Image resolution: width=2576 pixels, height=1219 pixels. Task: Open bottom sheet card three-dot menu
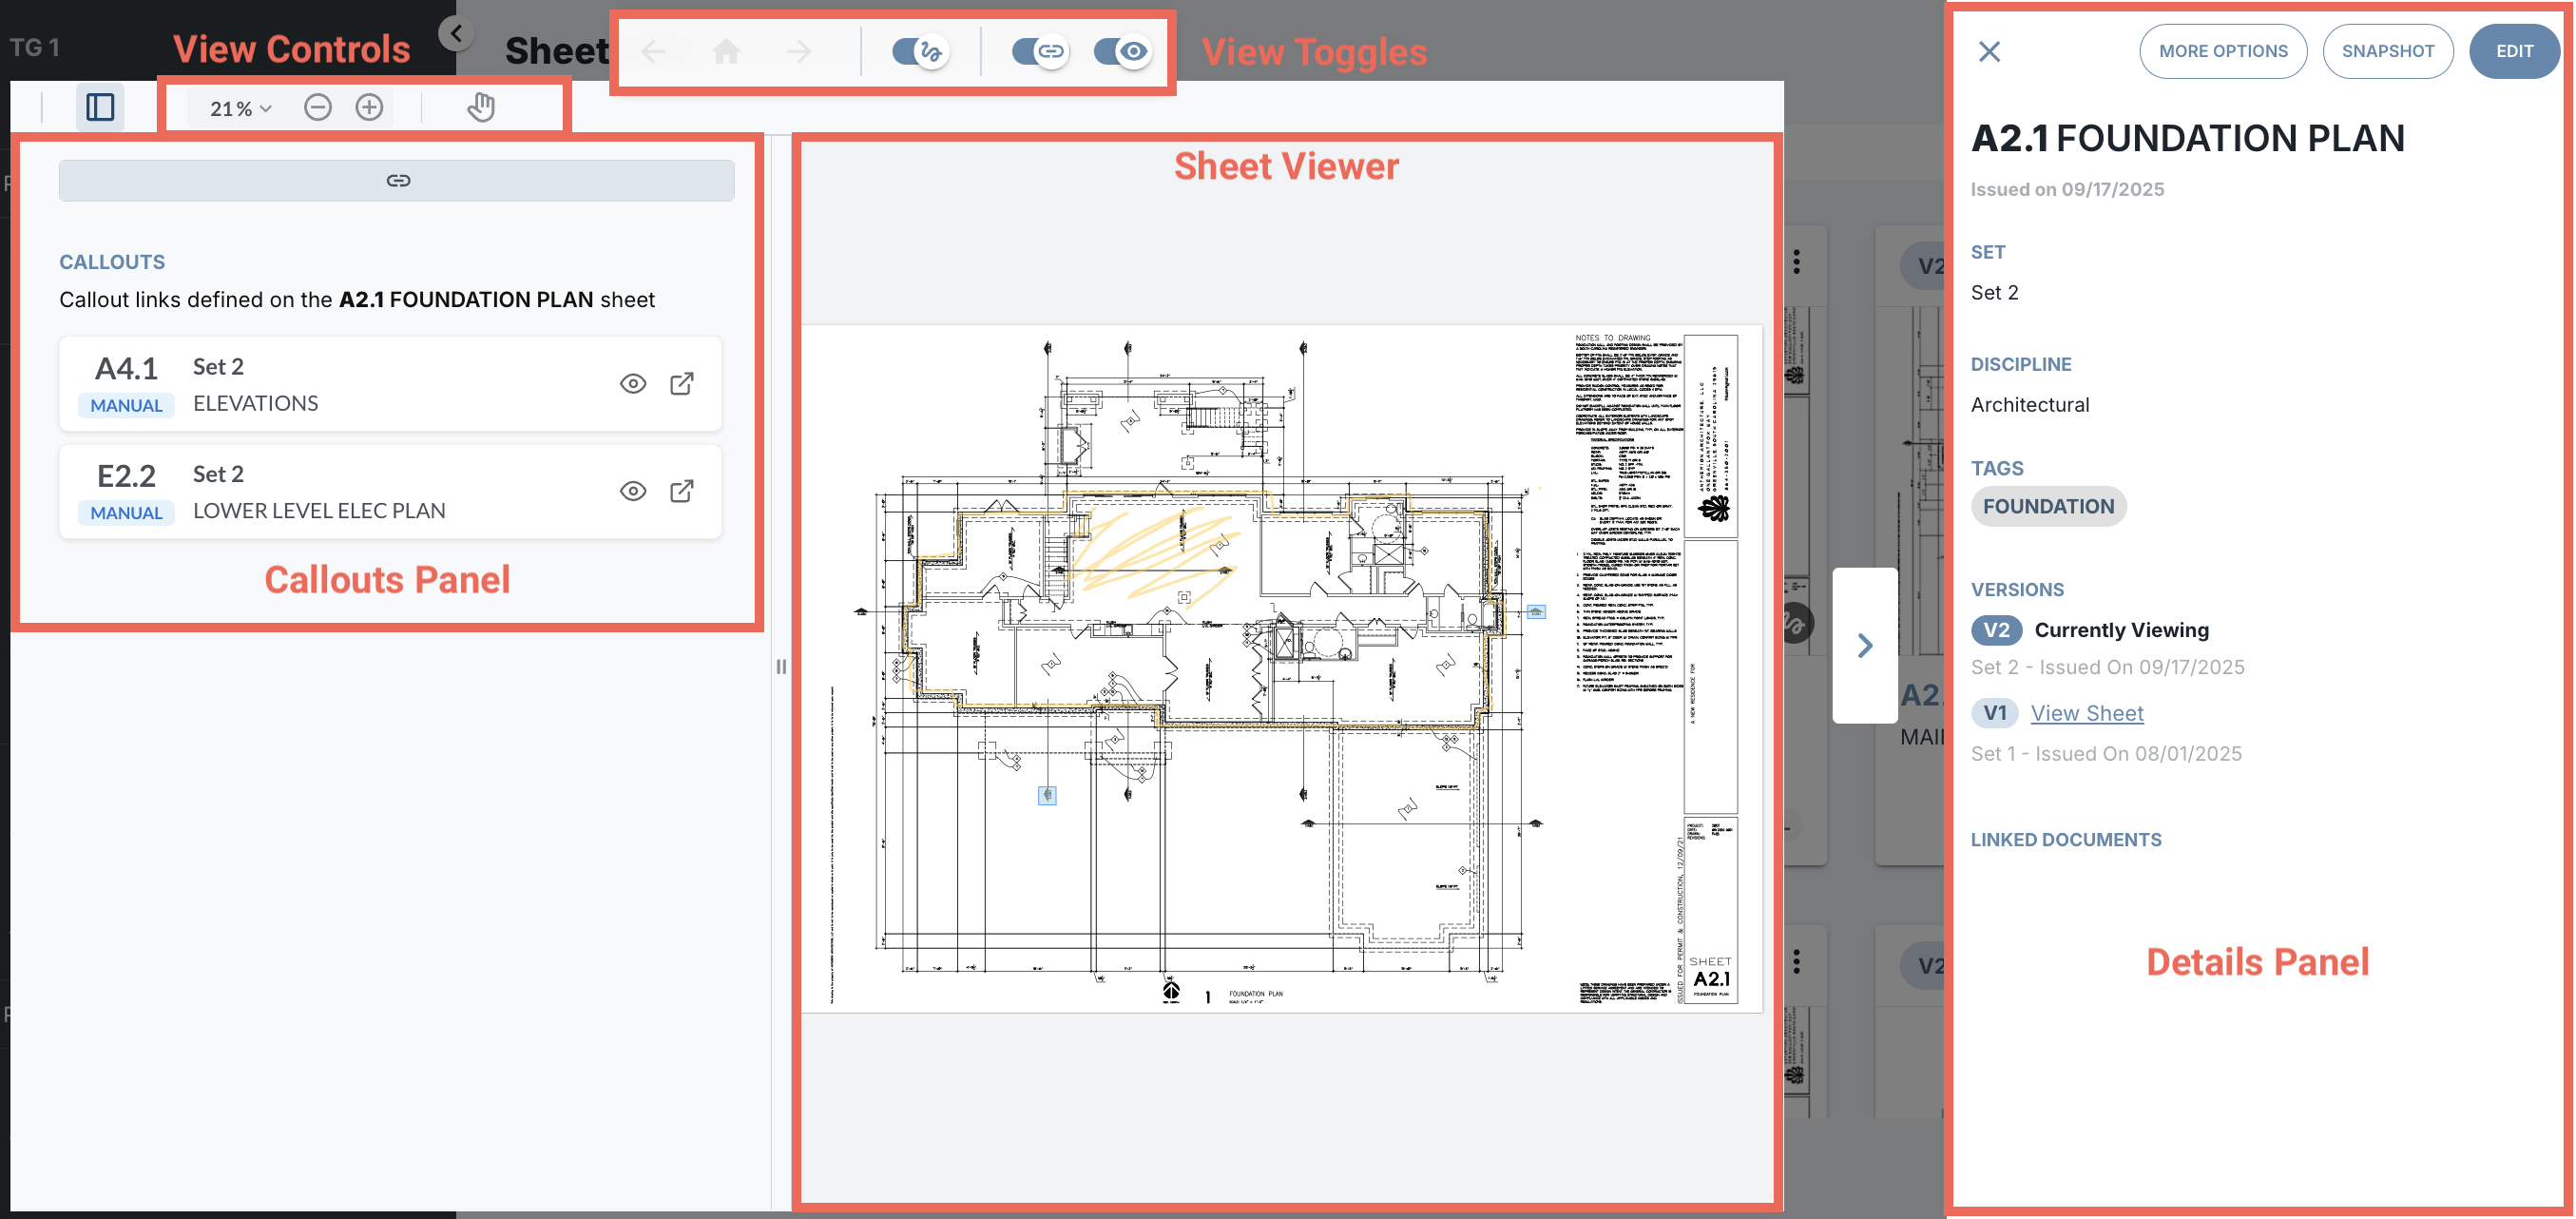pyautogui.click(x=1797, y=962)
